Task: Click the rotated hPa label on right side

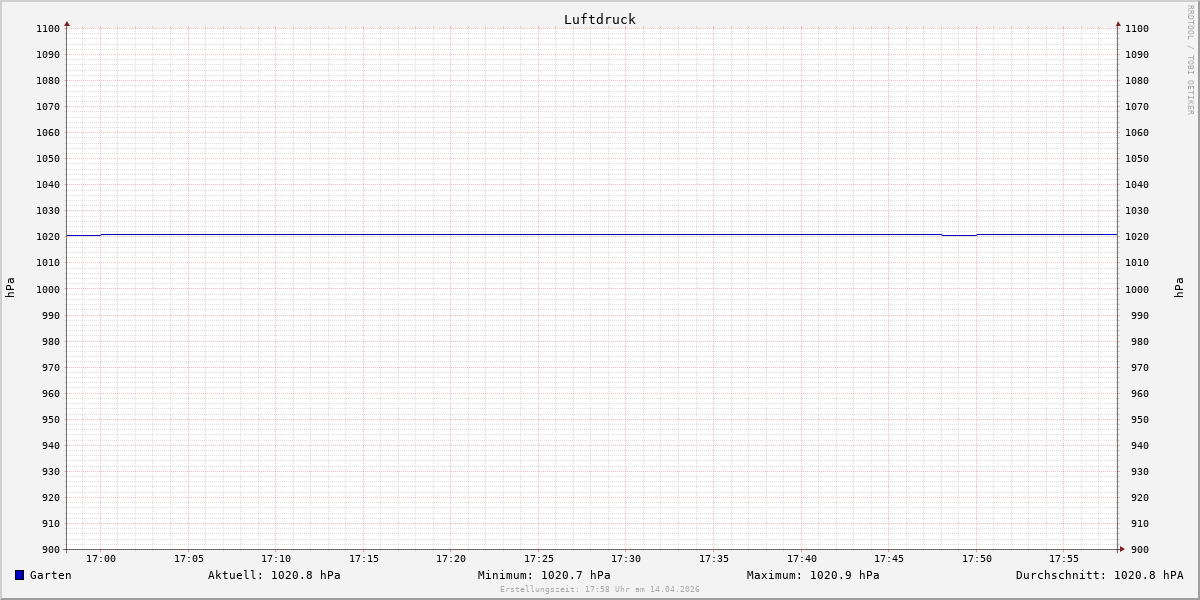Action: click(x=1179, y=288)
